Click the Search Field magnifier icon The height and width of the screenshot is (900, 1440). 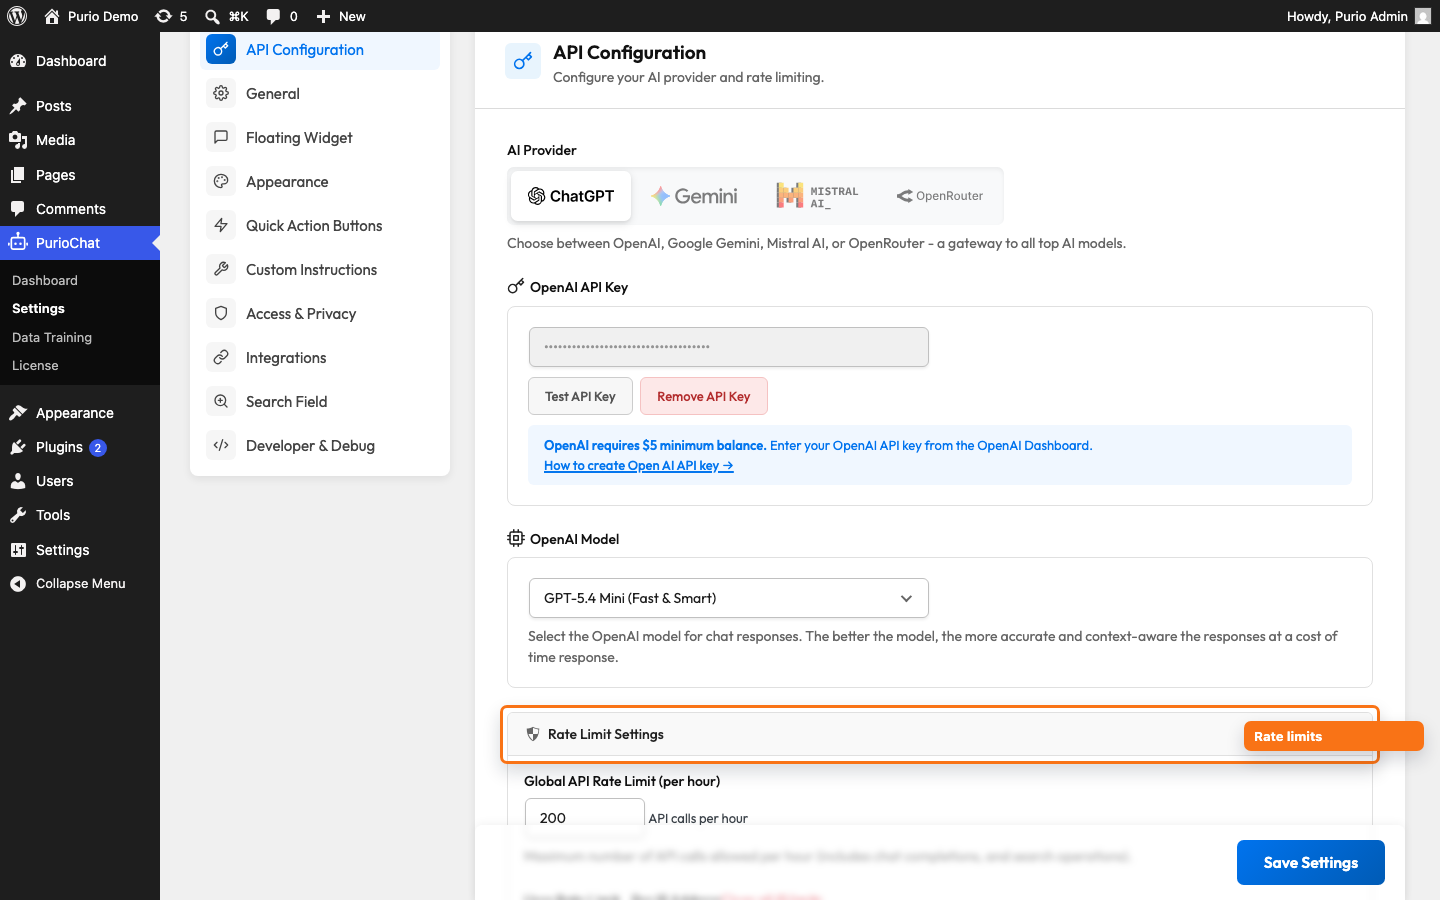click(221, 401)
